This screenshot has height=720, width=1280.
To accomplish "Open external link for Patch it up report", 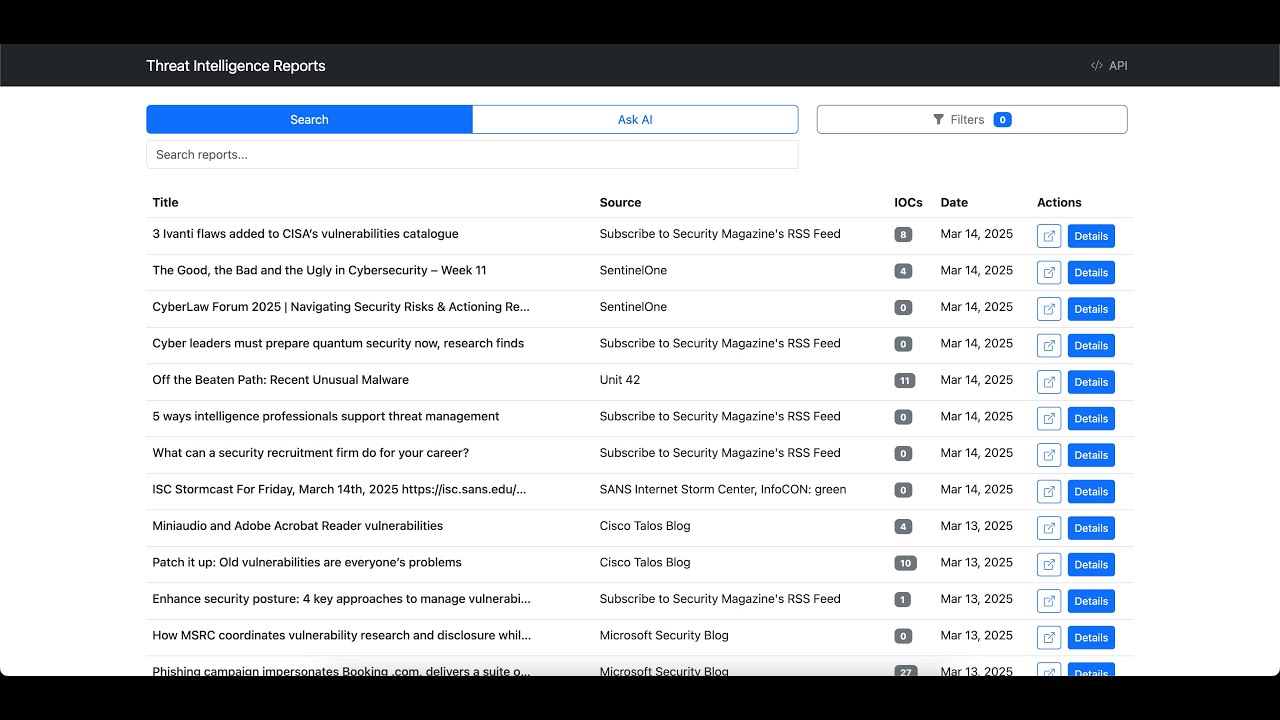I will 1049,564.
